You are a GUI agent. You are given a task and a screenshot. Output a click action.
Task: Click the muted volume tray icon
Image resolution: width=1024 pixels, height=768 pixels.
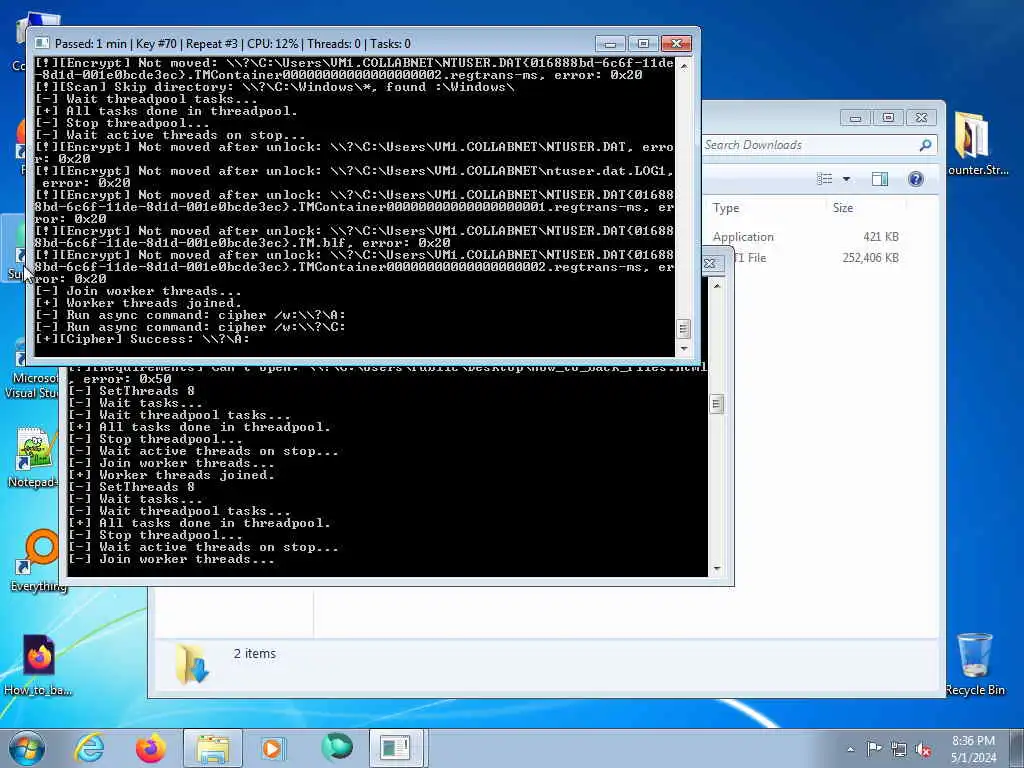(923, 749)
